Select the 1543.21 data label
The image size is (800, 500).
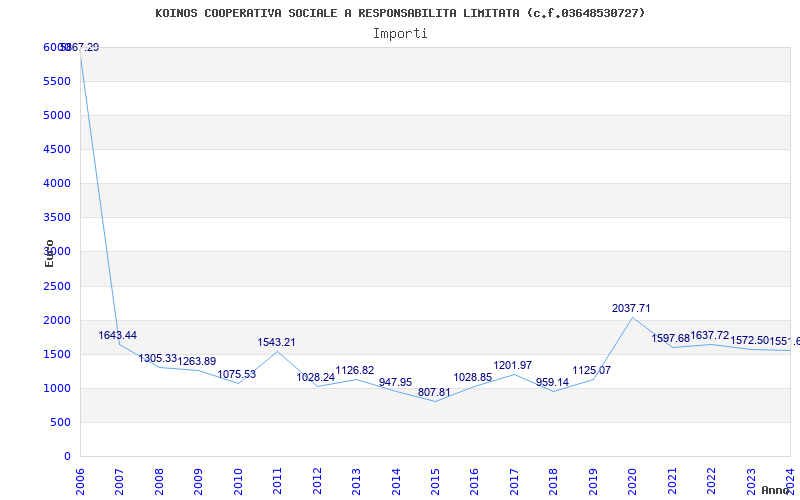(x=276, y=342)
